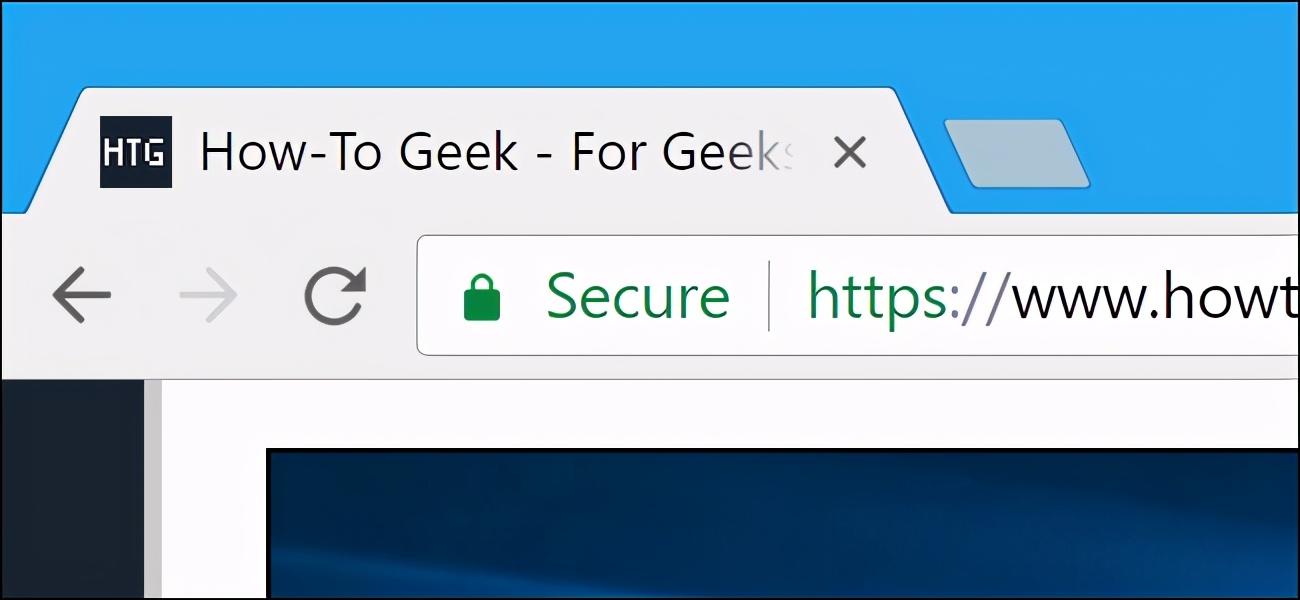Click the toolbar gap between reload and address bar

pyautogui.click(x=392, y=296)
